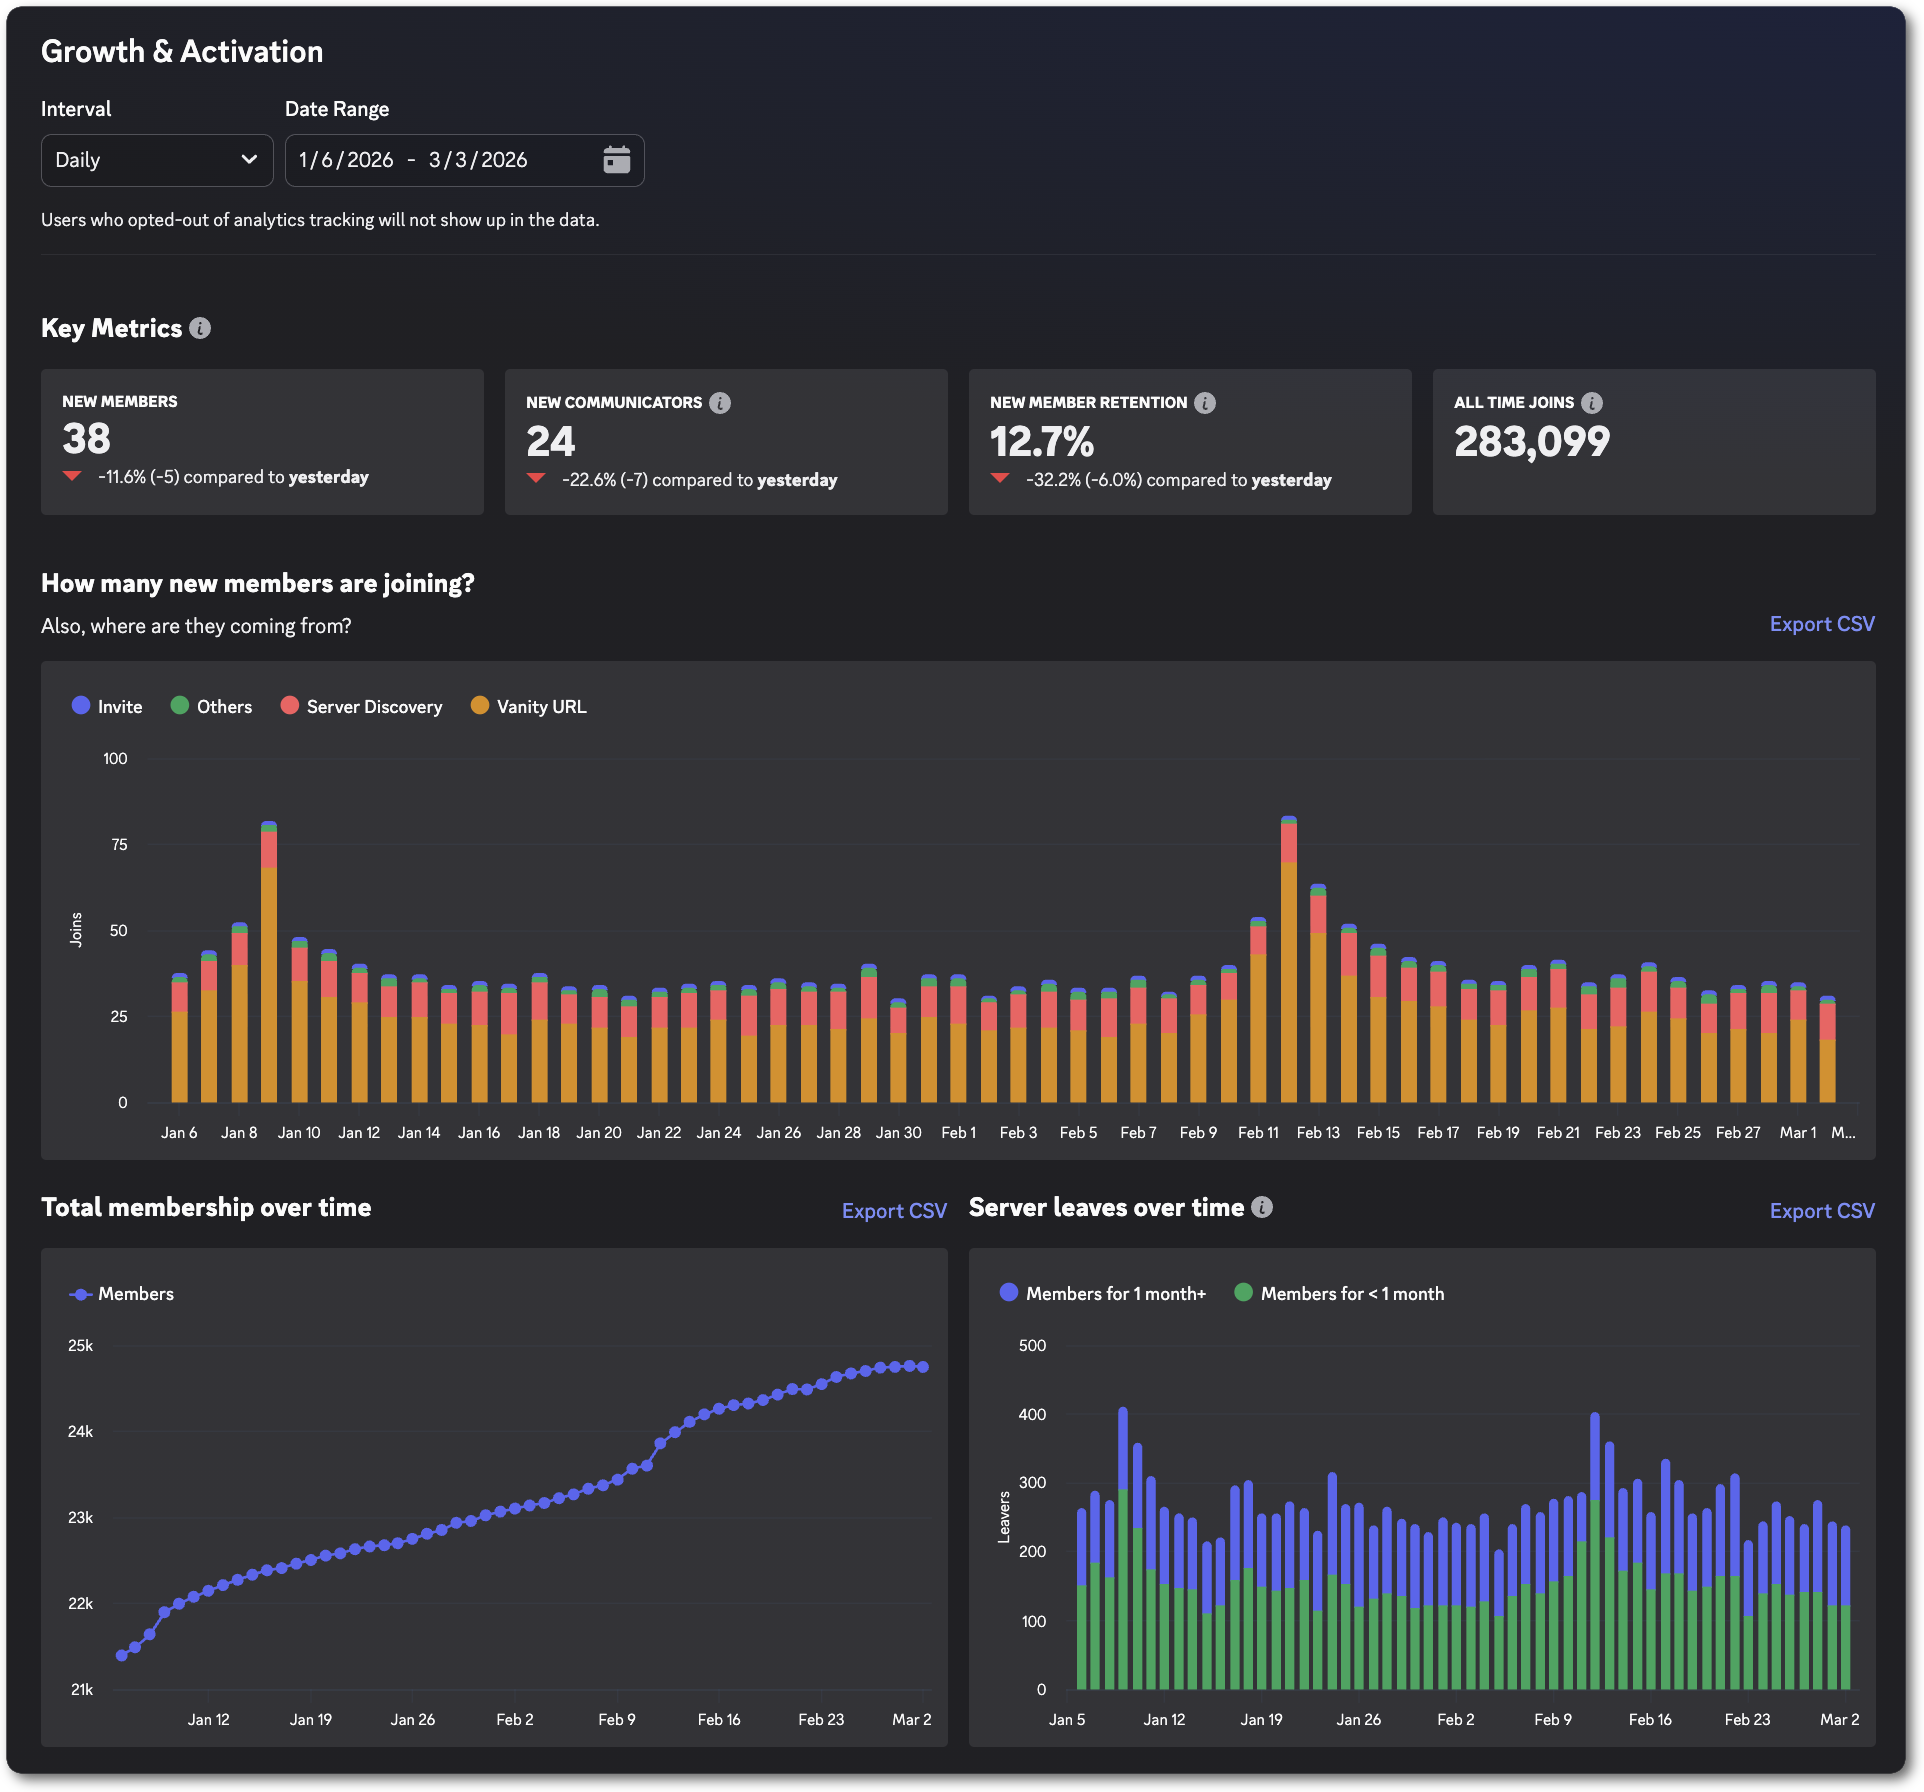Click the All Time Joins info icon
Image resolution: width=1924 pixels, height=1792 pixels.
coord(1590,402)
